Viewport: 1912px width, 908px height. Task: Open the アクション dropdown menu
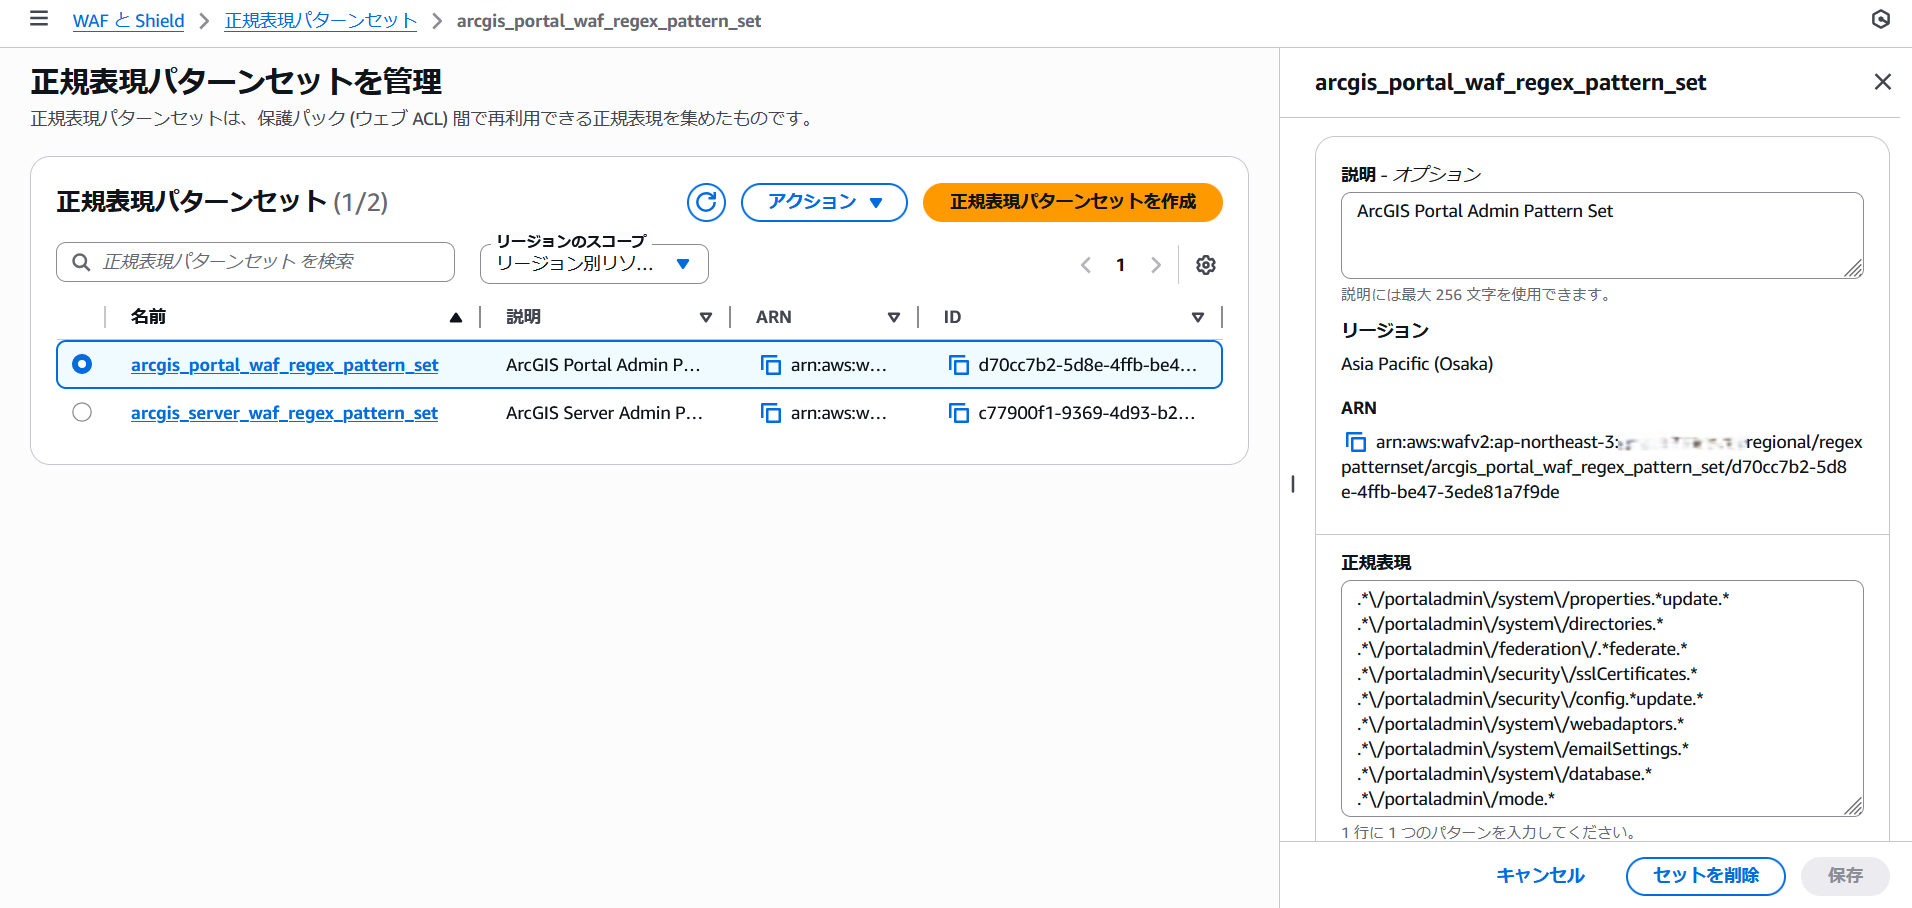823,202
